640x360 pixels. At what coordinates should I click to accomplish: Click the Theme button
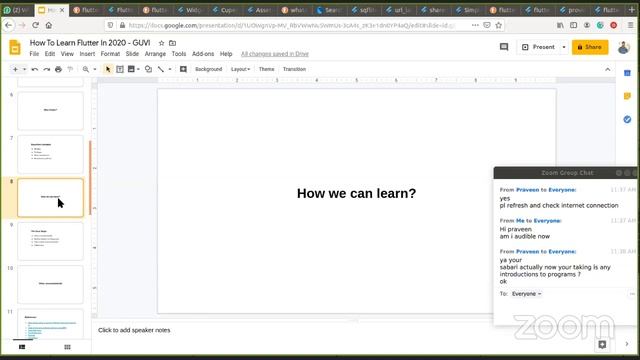267,69
